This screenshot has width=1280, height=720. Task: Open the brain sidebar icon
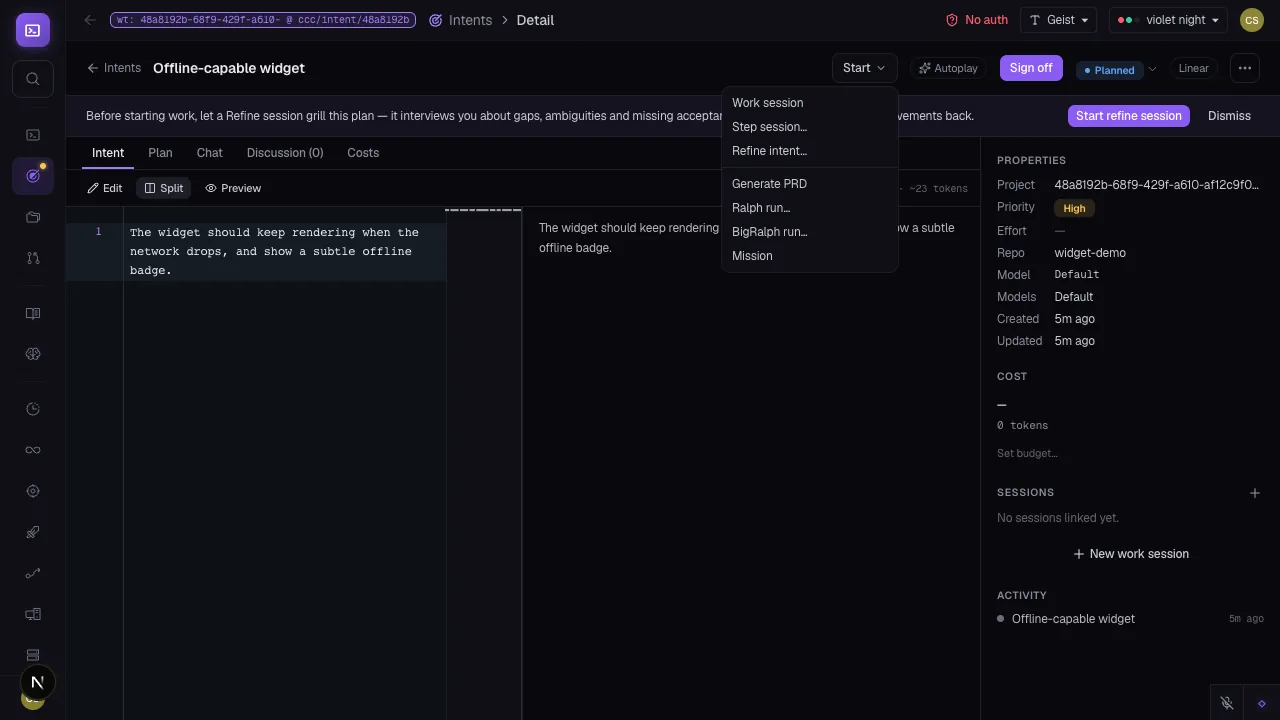pyautogui.click(x=33, y=354)
